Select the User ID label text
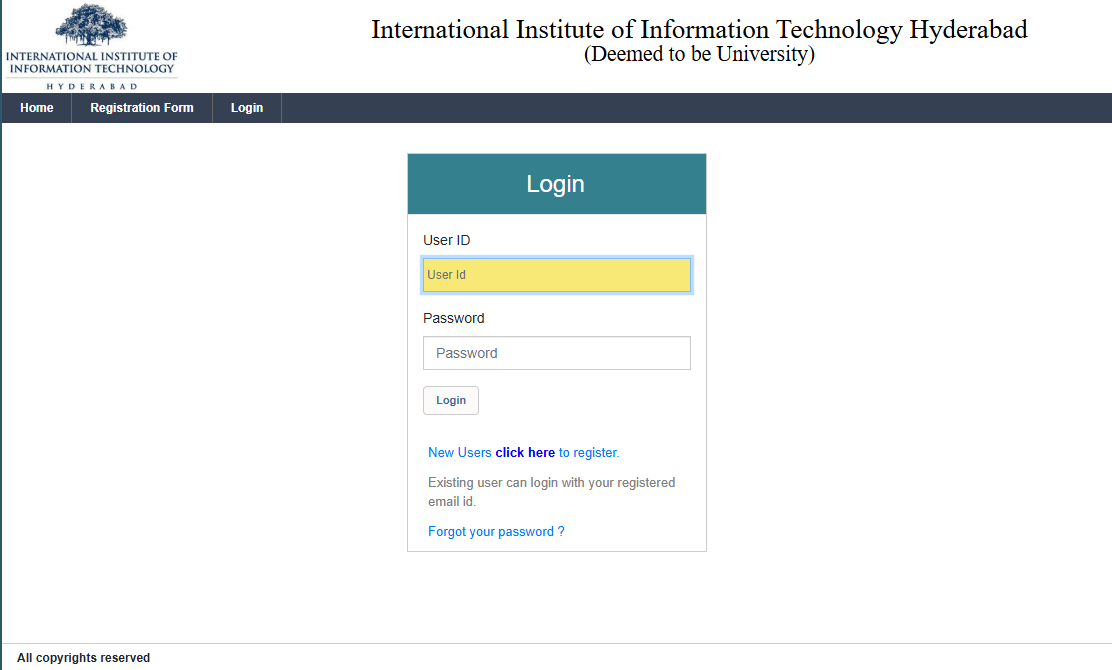1112x670 pixels. [x=447, y=240]
